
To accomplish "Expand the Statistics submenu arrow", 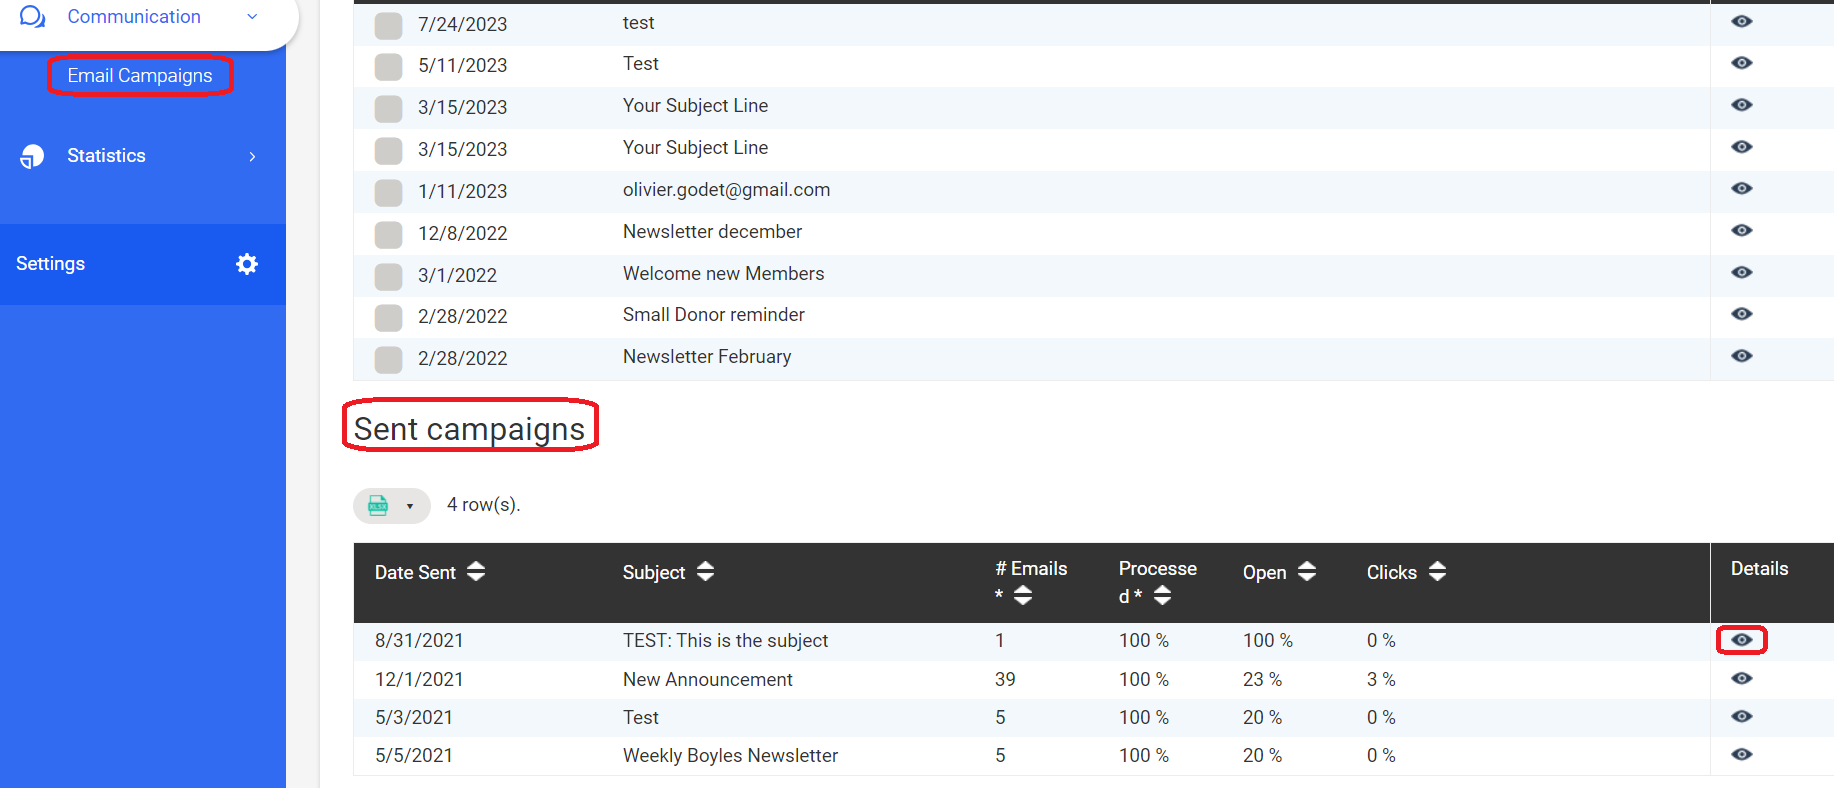I will coord(252,157).
